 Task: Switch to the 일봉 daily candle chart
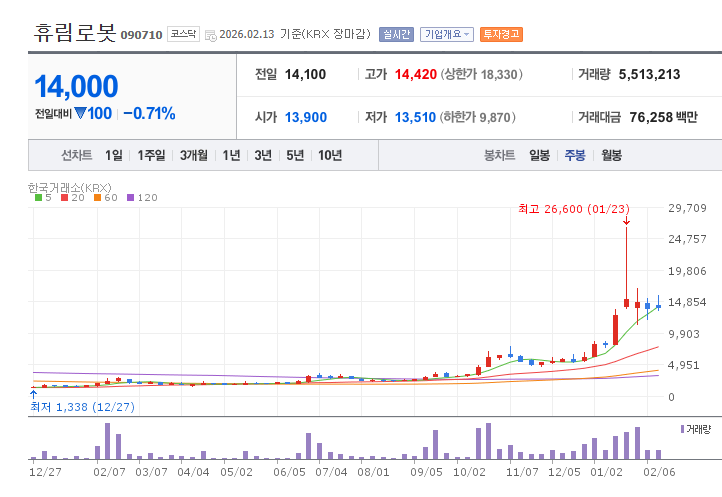point(540,155)
